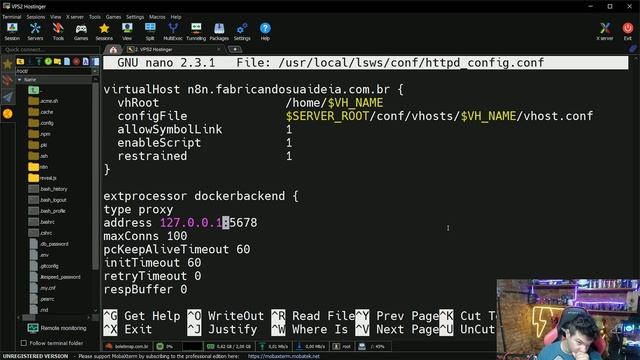Click the home tab icon

point(113,49)
